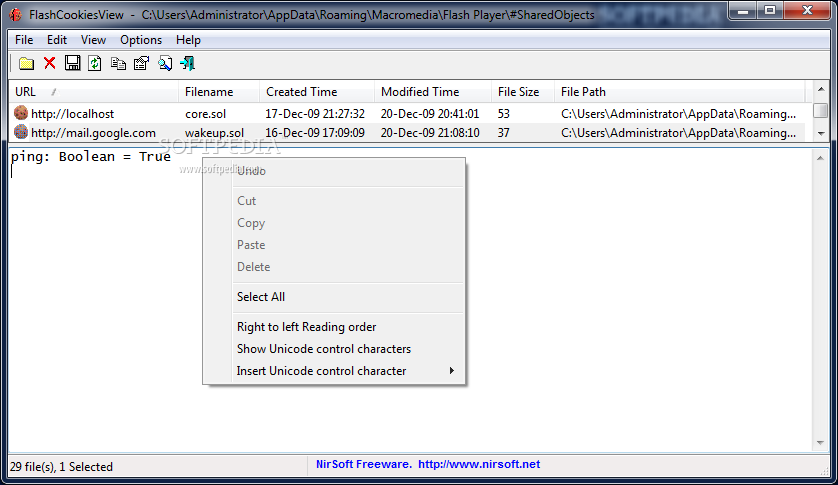Click created time 17-Dec-09 21:27:32
This screenshot has height=485, width=838.
pos(315,114)
